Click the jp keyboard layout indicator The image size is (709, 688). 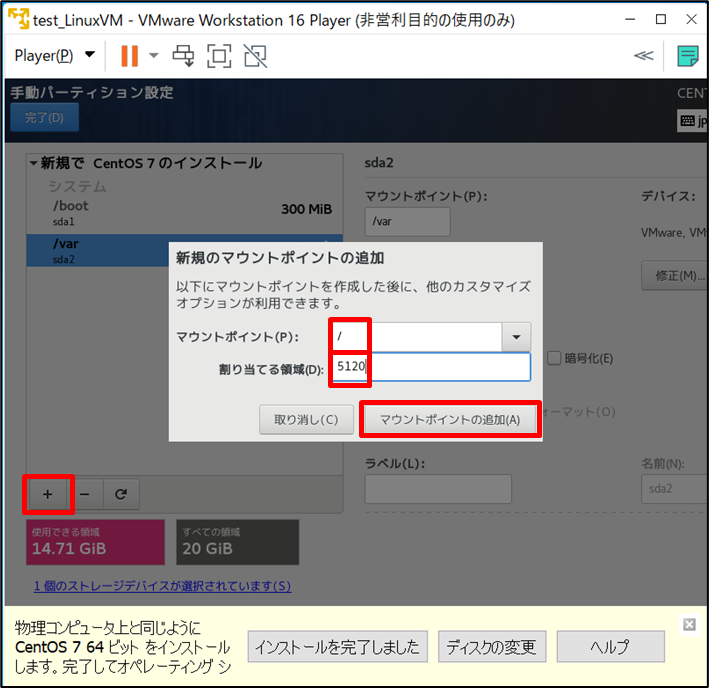pyautogui.click(x=693, y=121)
